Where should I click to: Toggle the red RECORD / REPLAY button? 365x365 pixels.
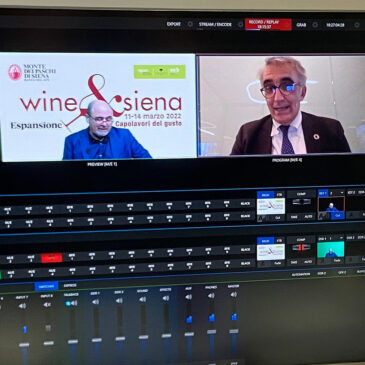[x=268, y=24]
